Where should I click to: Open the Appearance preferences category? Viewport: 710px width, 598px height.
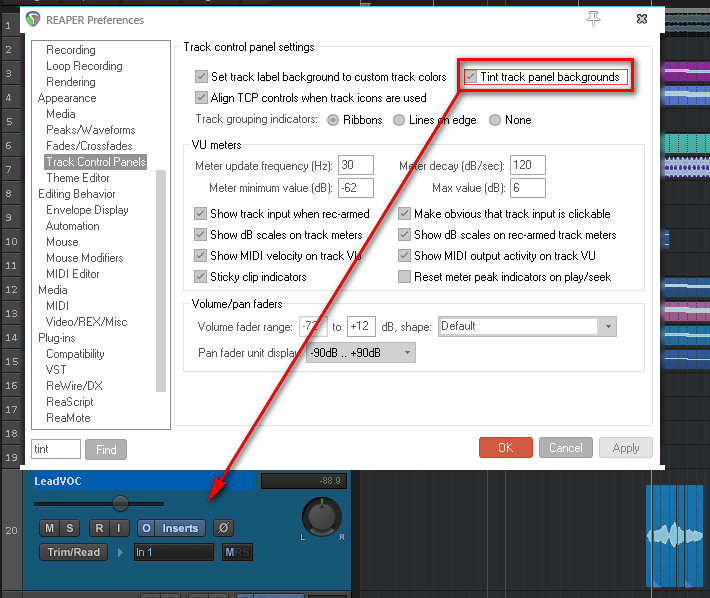pyautogui.click(x=67, y=98)
